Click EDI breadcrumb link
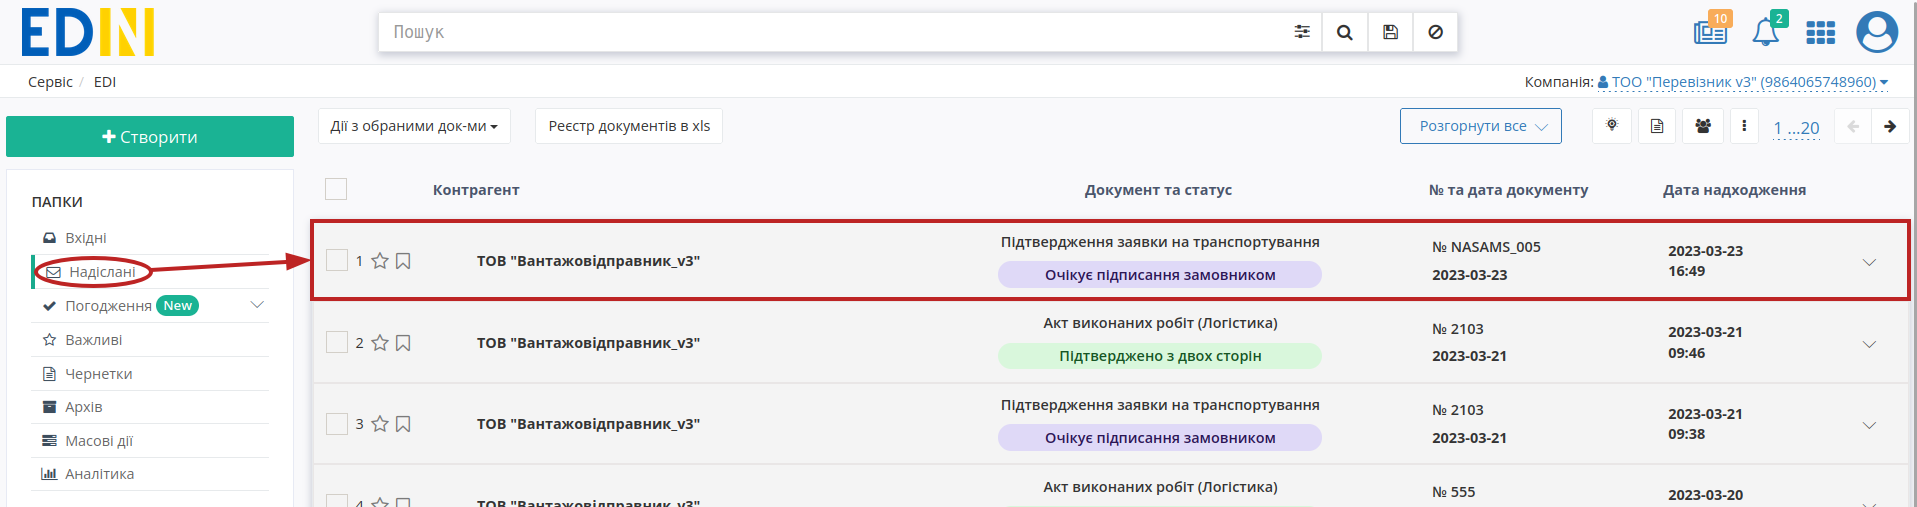The height and width of the screenshot is (507, 1917). 105,82
